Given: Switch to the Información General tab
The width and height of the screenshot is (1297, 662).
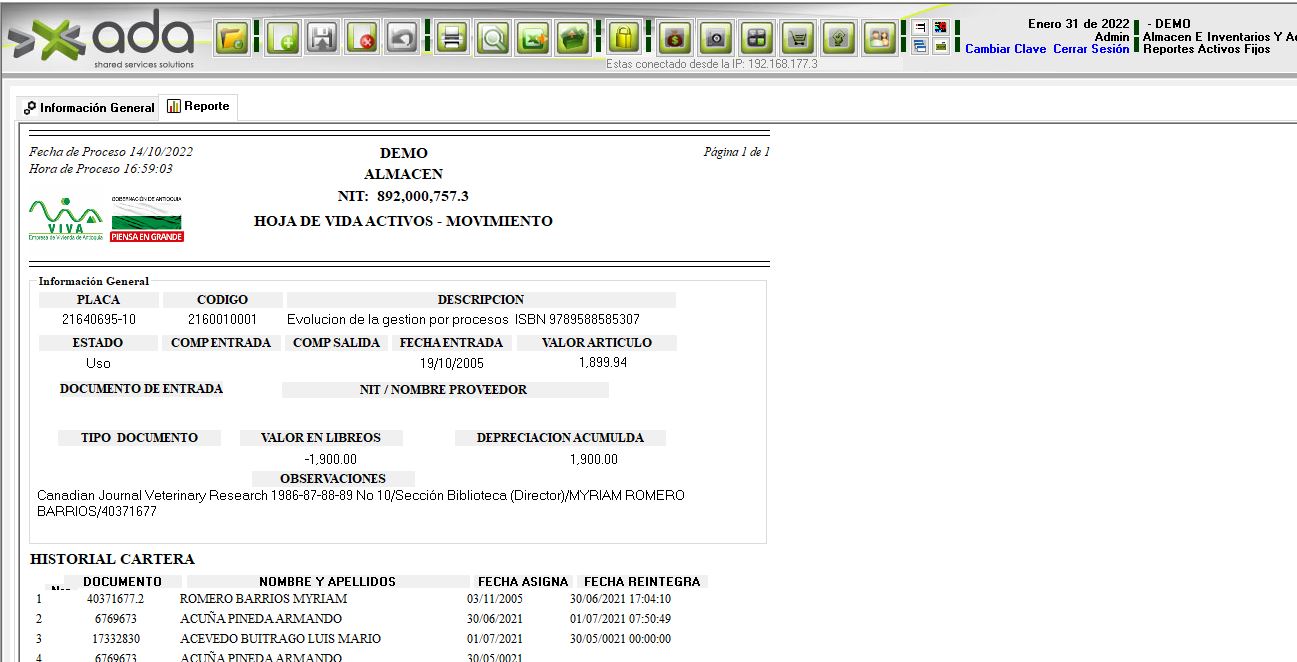Looking at the screenshot, I should tap(89, 108).
